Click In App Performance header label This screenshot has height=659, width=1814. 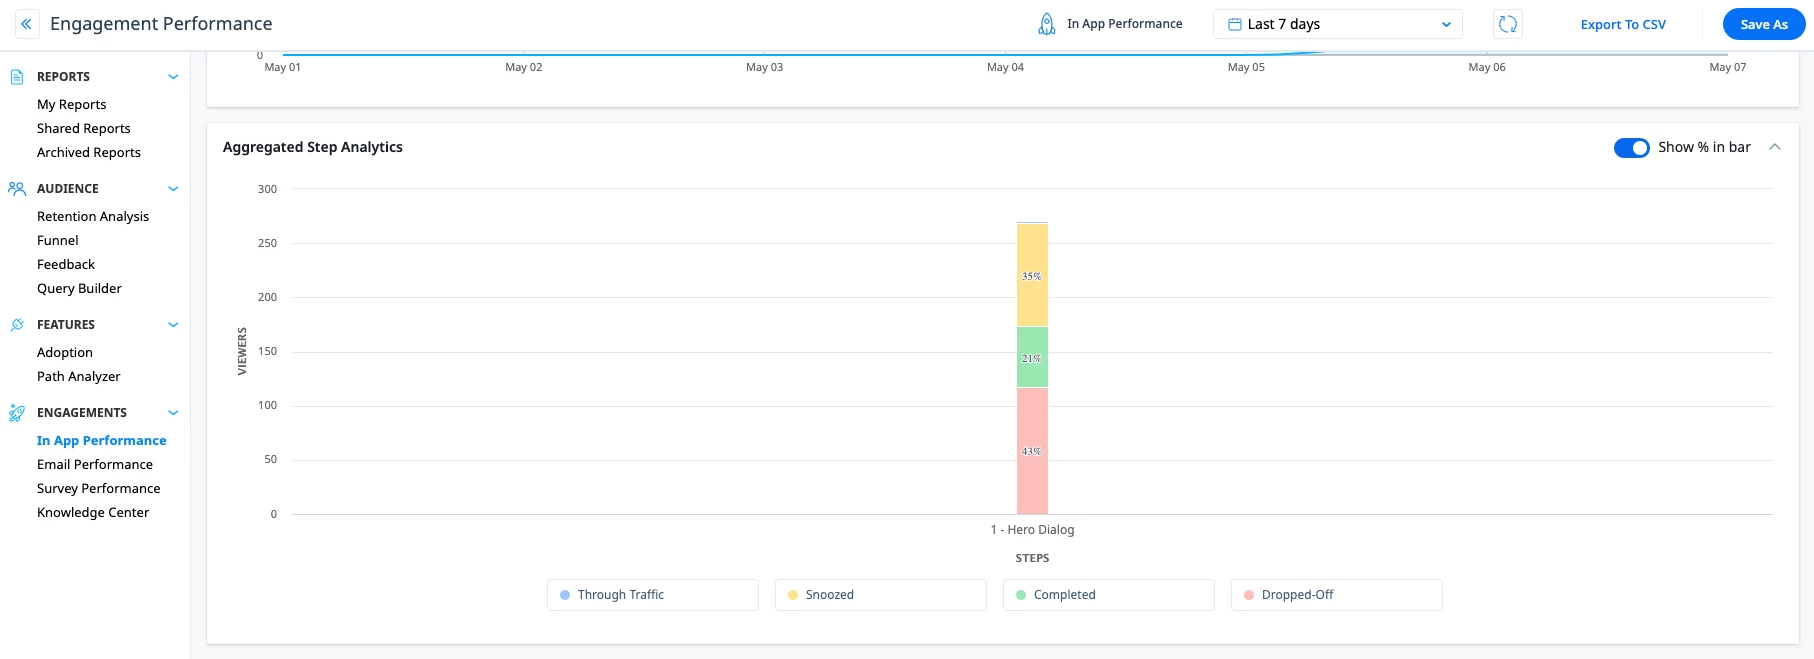click(x=1124, y=24)
